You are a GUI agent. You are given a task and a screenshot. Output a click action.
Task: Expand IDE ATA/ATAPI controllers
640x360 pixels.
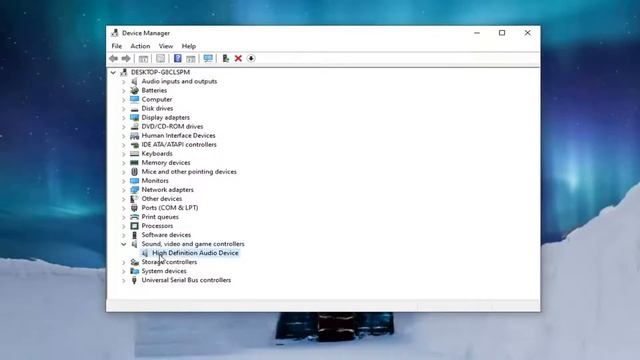[124, 145]
